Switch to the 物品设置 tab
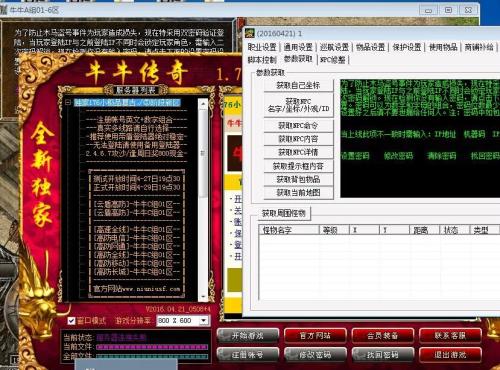 pos(370,47)
